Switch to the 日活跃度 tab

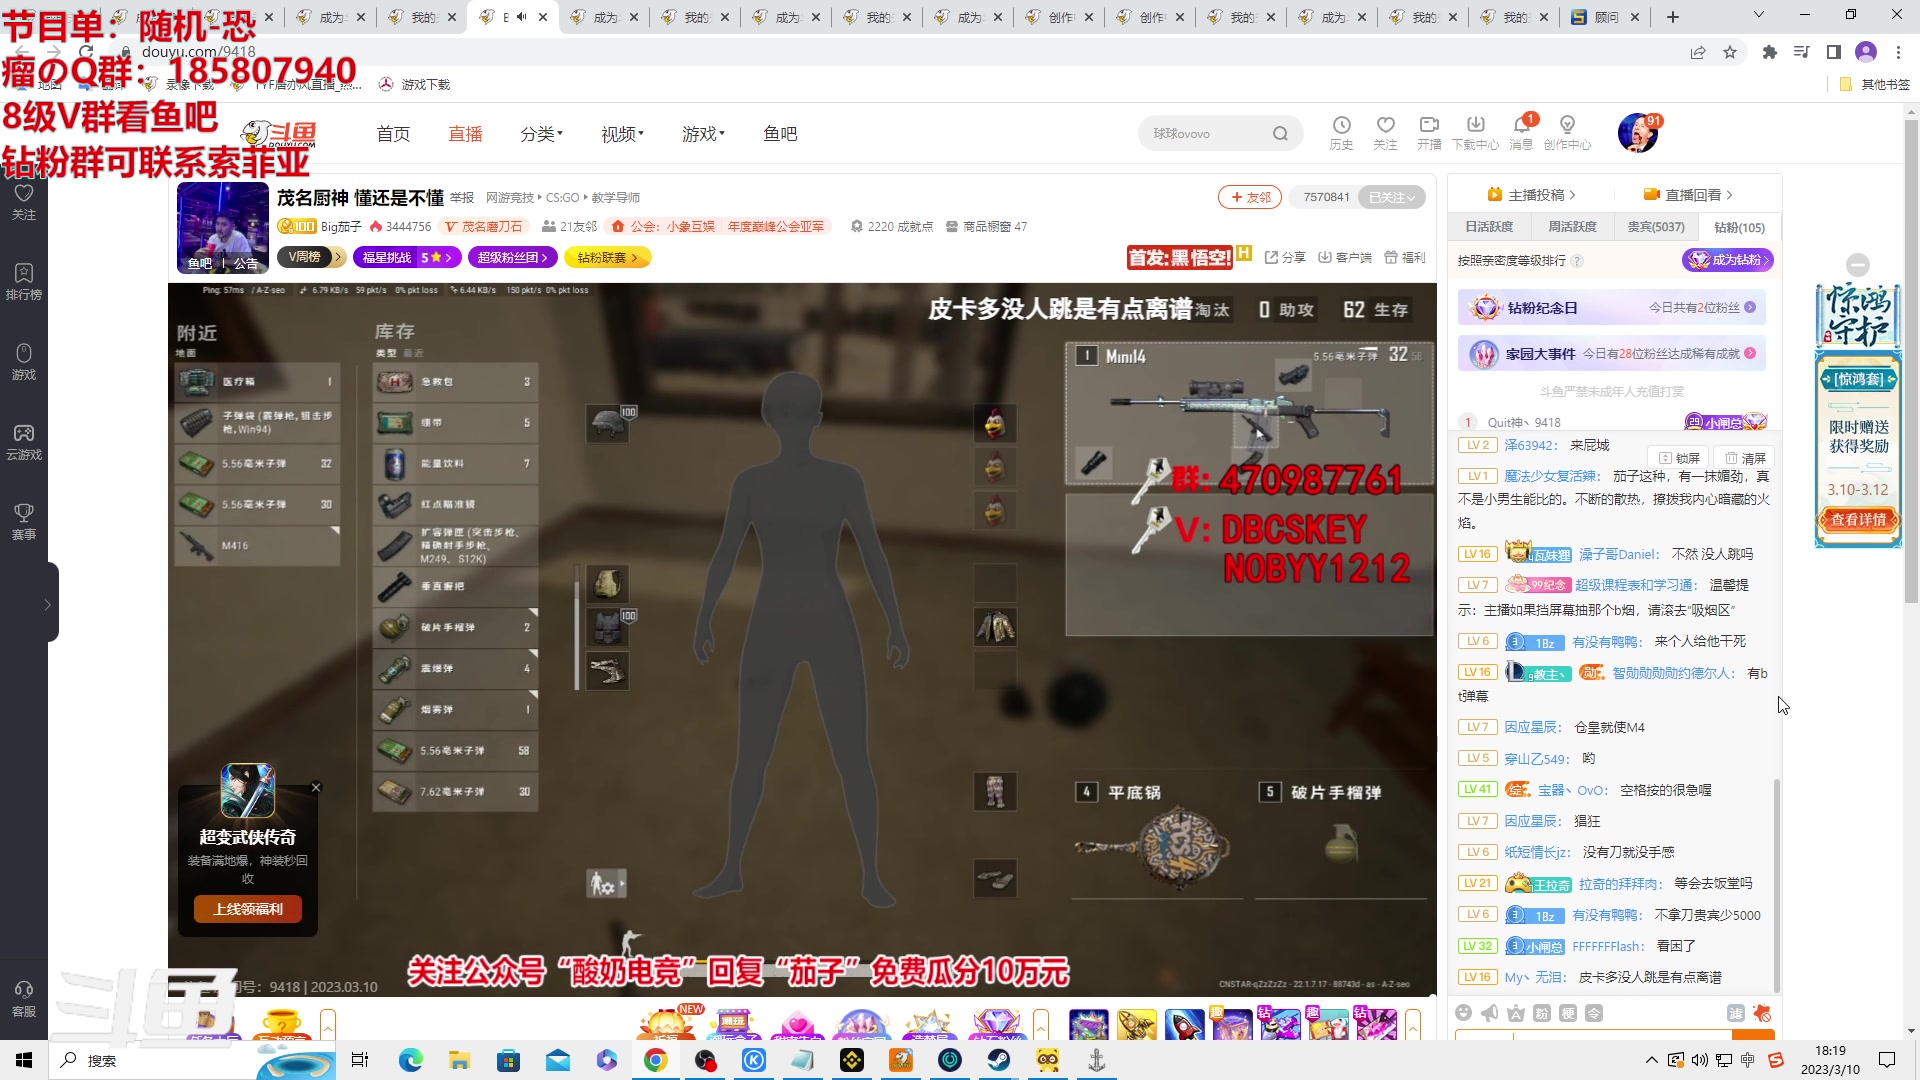1489,227
